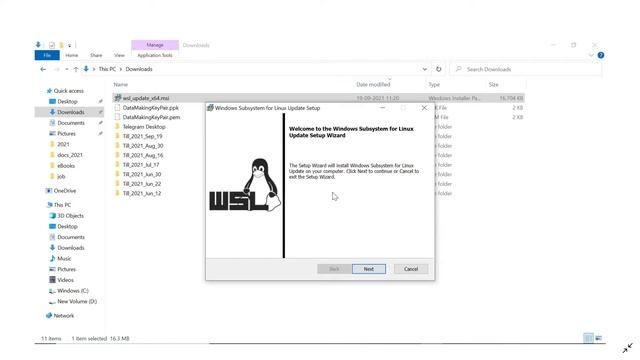Expand the ribbon with chevron arrow
Viewport: 640px width, 360px height.
591,55
